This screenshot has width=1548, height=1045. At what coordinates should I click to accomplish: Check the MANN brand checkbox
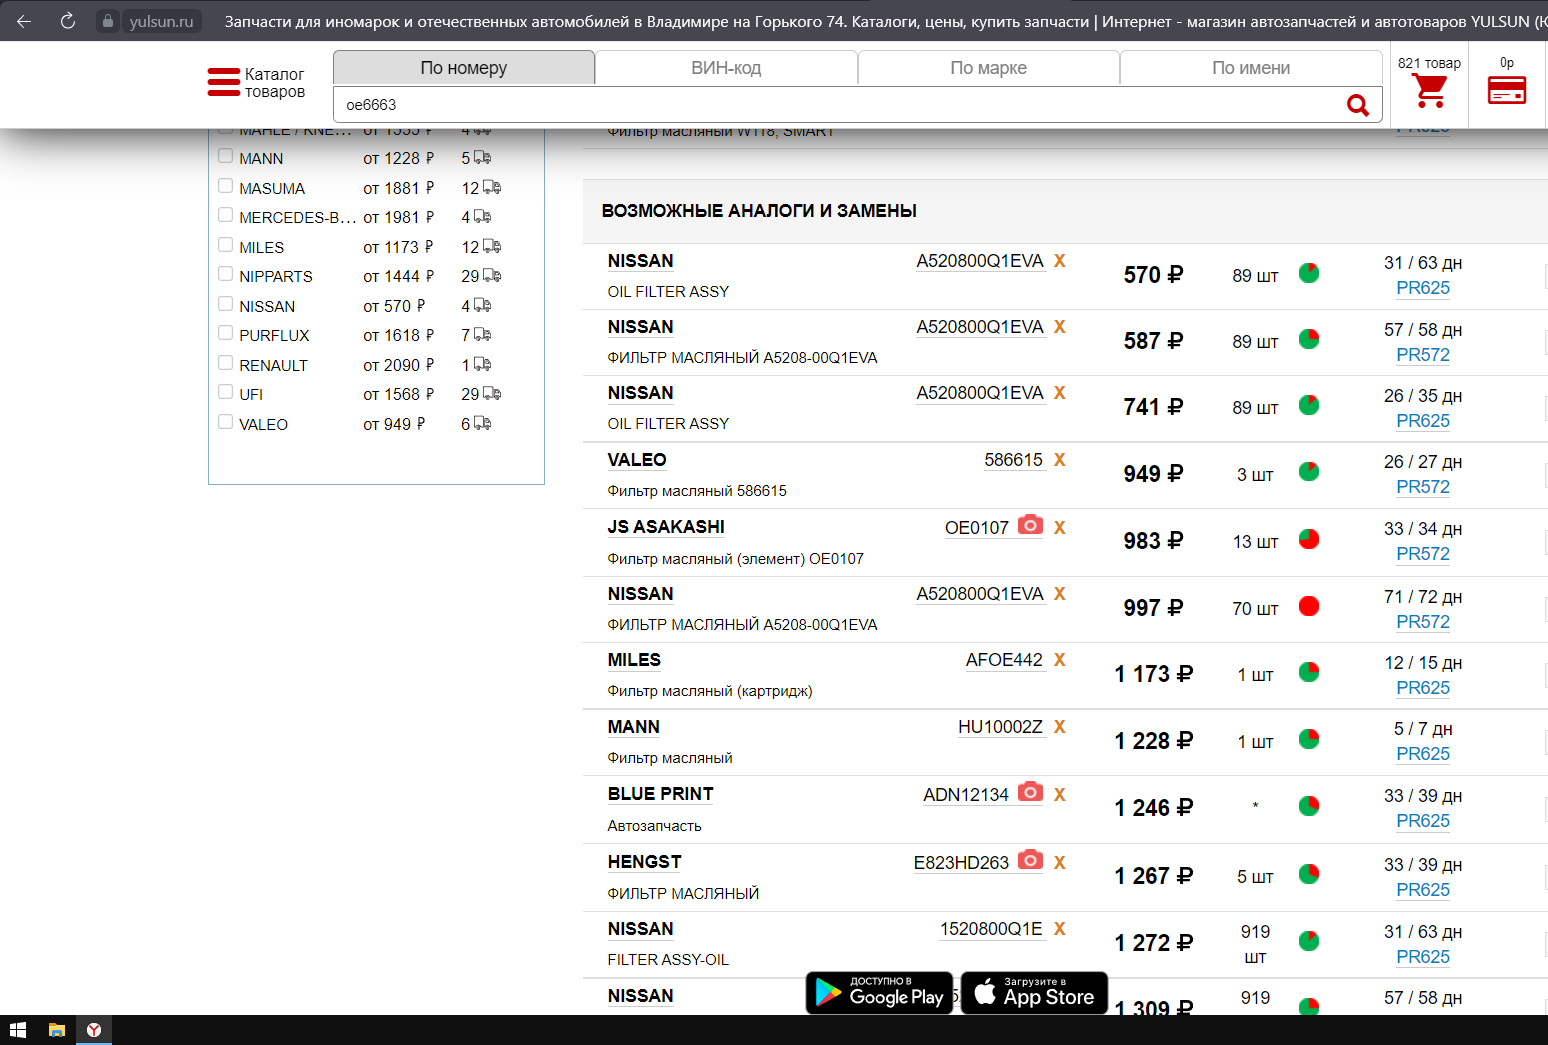[226, 156]
